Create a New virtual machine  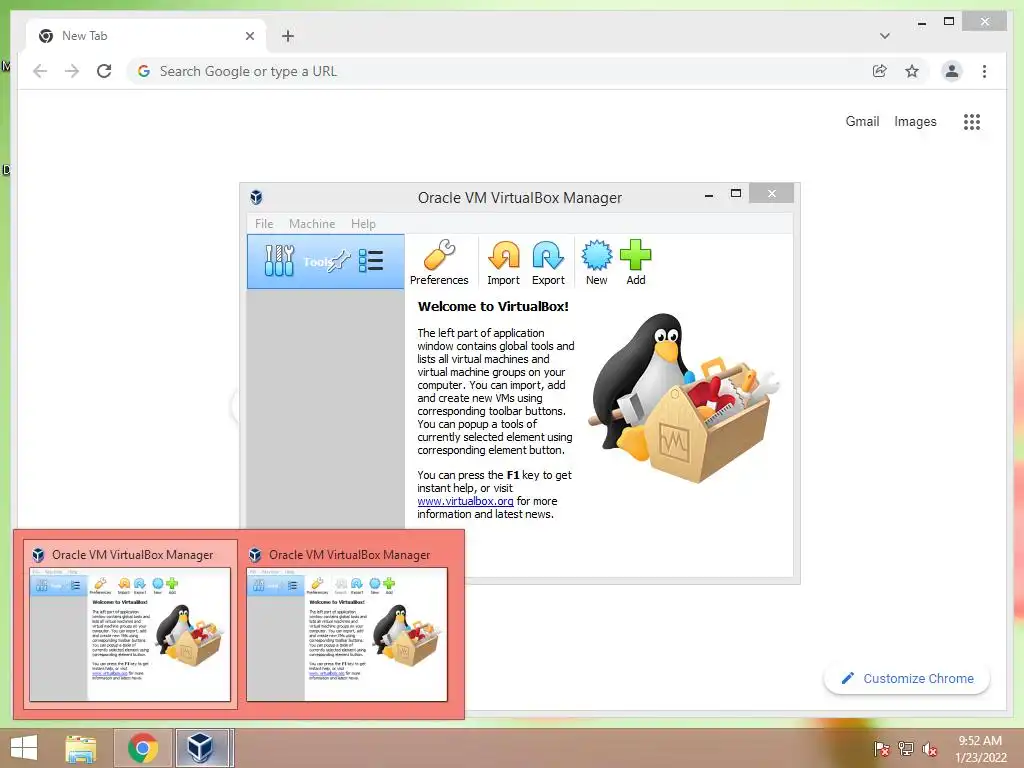click(596, 262)
